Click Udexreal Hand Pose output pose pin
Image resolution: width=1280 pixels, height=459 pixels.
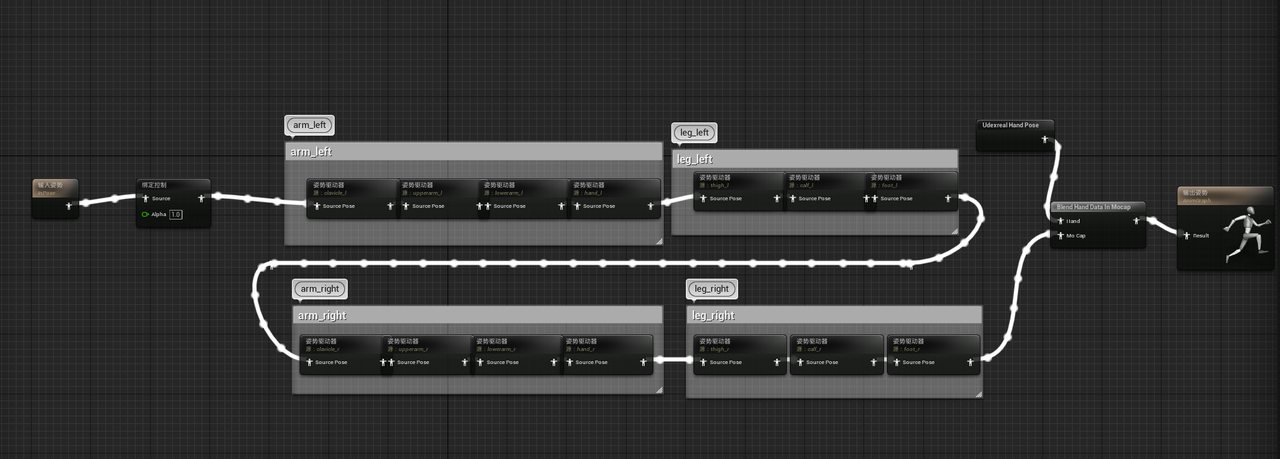point(1045,139)
